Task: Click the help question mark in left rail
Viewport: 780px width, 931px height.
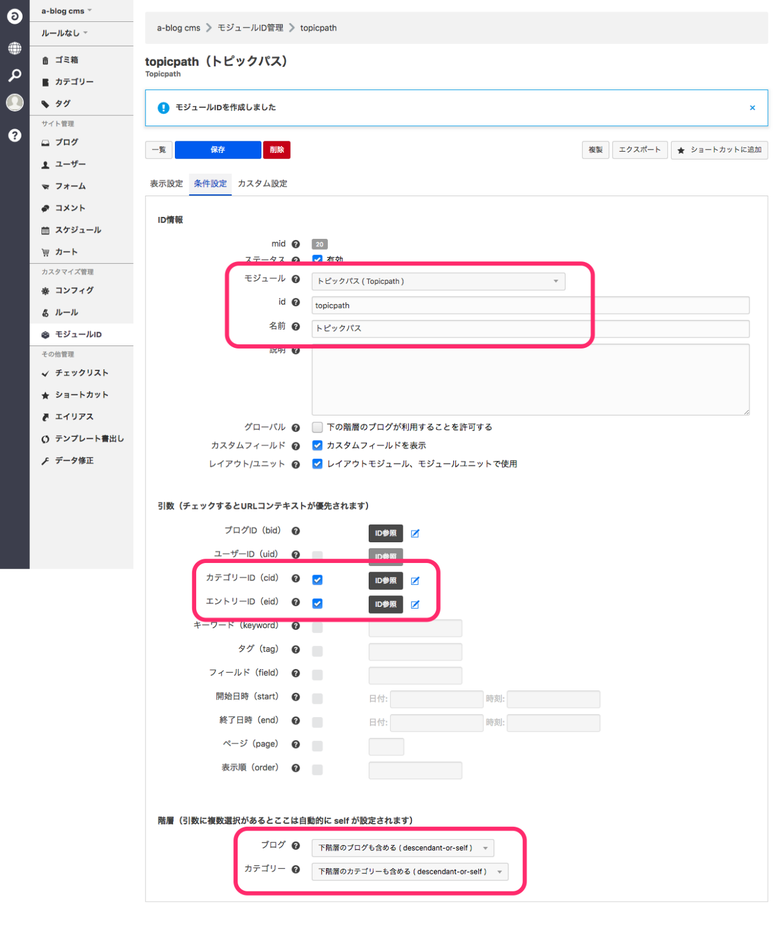Action: point(14,135)
